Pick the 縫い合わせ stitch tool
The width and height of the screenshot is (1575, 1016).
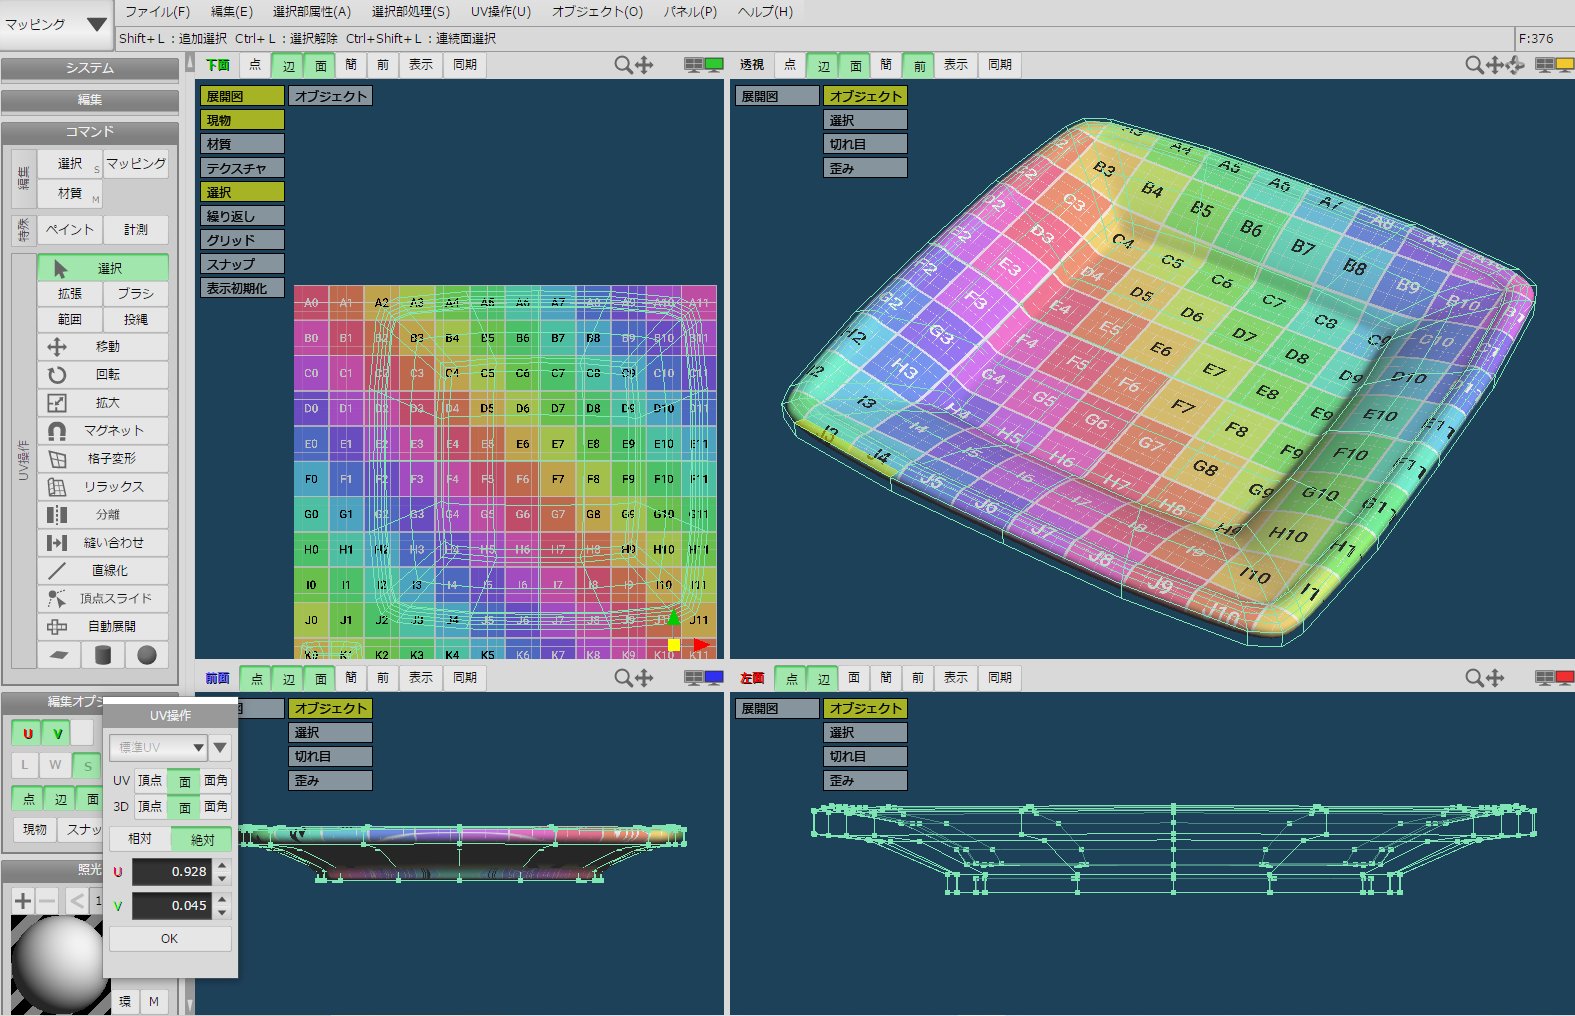pos(103,543)
